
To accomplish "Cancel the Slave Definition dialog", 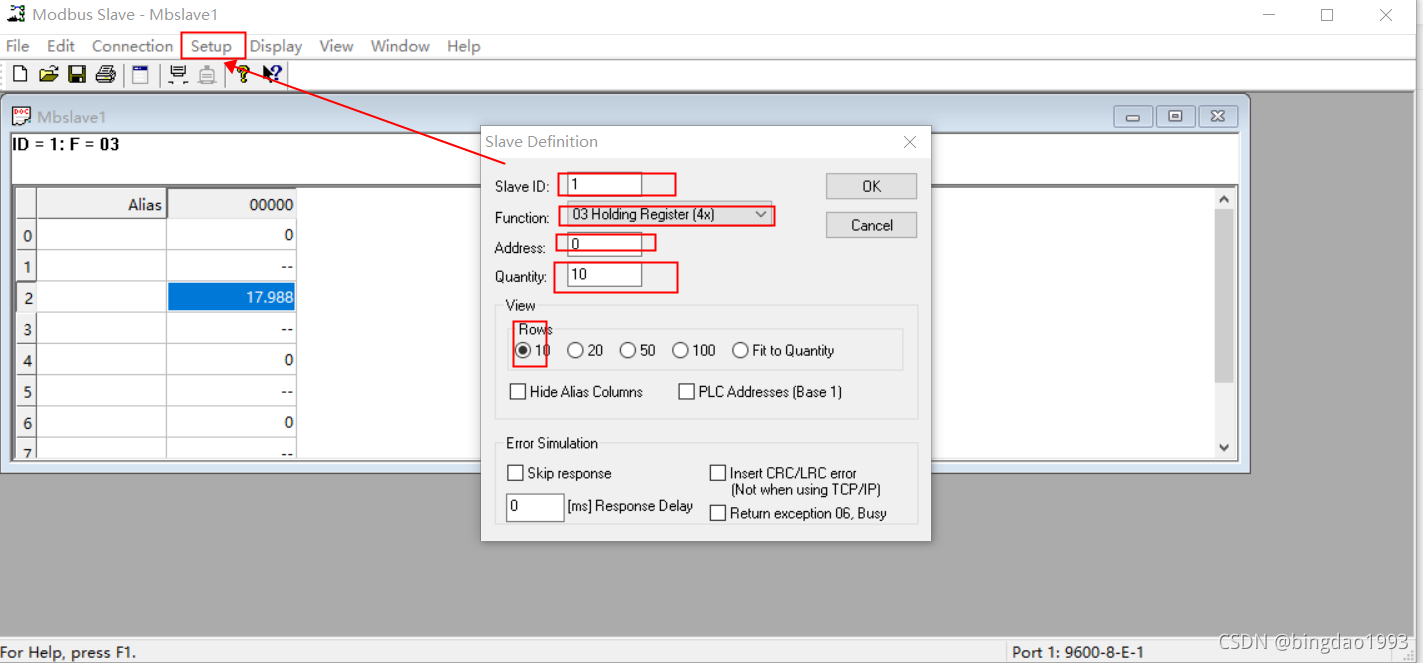I will point(871,224).
